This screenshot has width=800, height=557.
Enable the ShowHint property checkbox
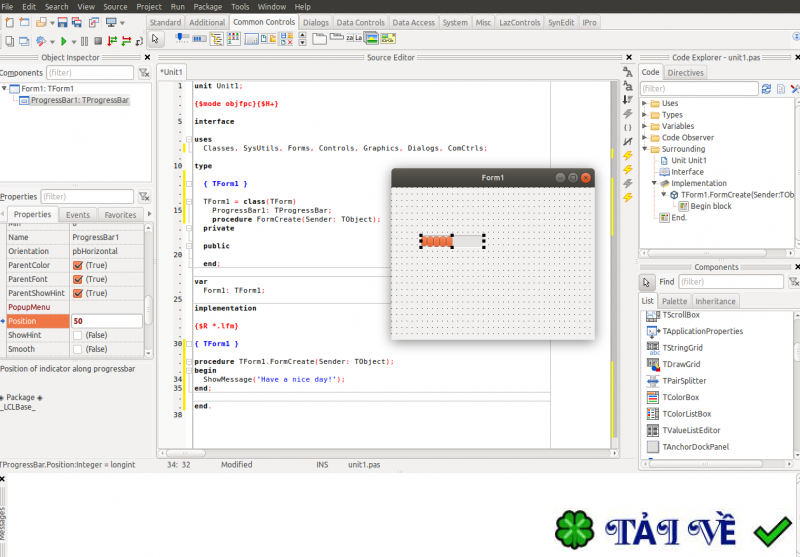click(78, 335)
